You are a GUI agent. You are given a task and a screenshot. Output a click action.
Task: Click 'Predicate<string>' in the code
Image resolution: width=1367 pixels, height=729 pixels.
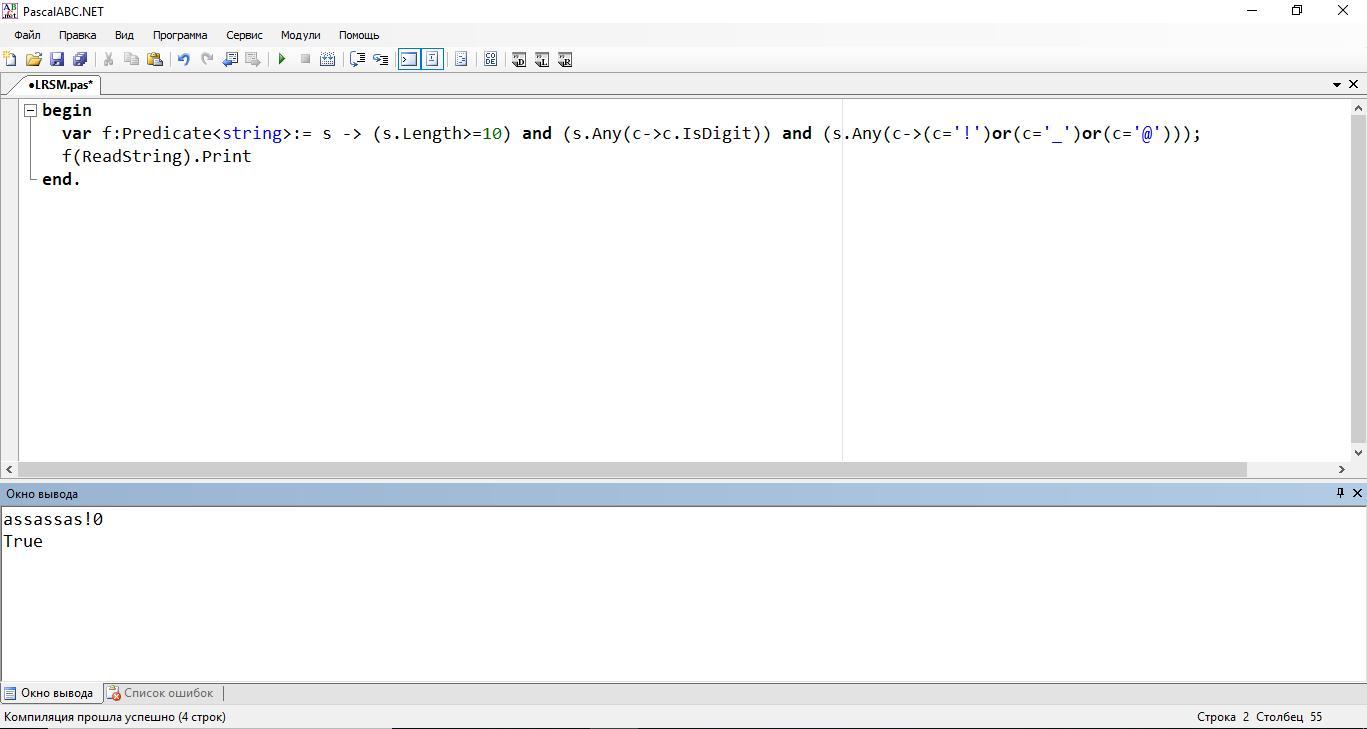(x=207, y=133)
